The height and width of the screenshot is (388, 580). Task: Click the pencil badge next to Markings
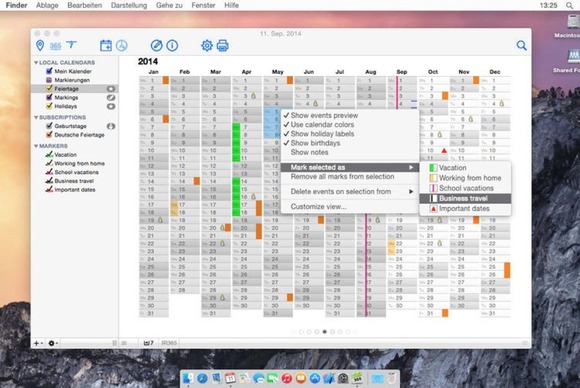[111, 98]
